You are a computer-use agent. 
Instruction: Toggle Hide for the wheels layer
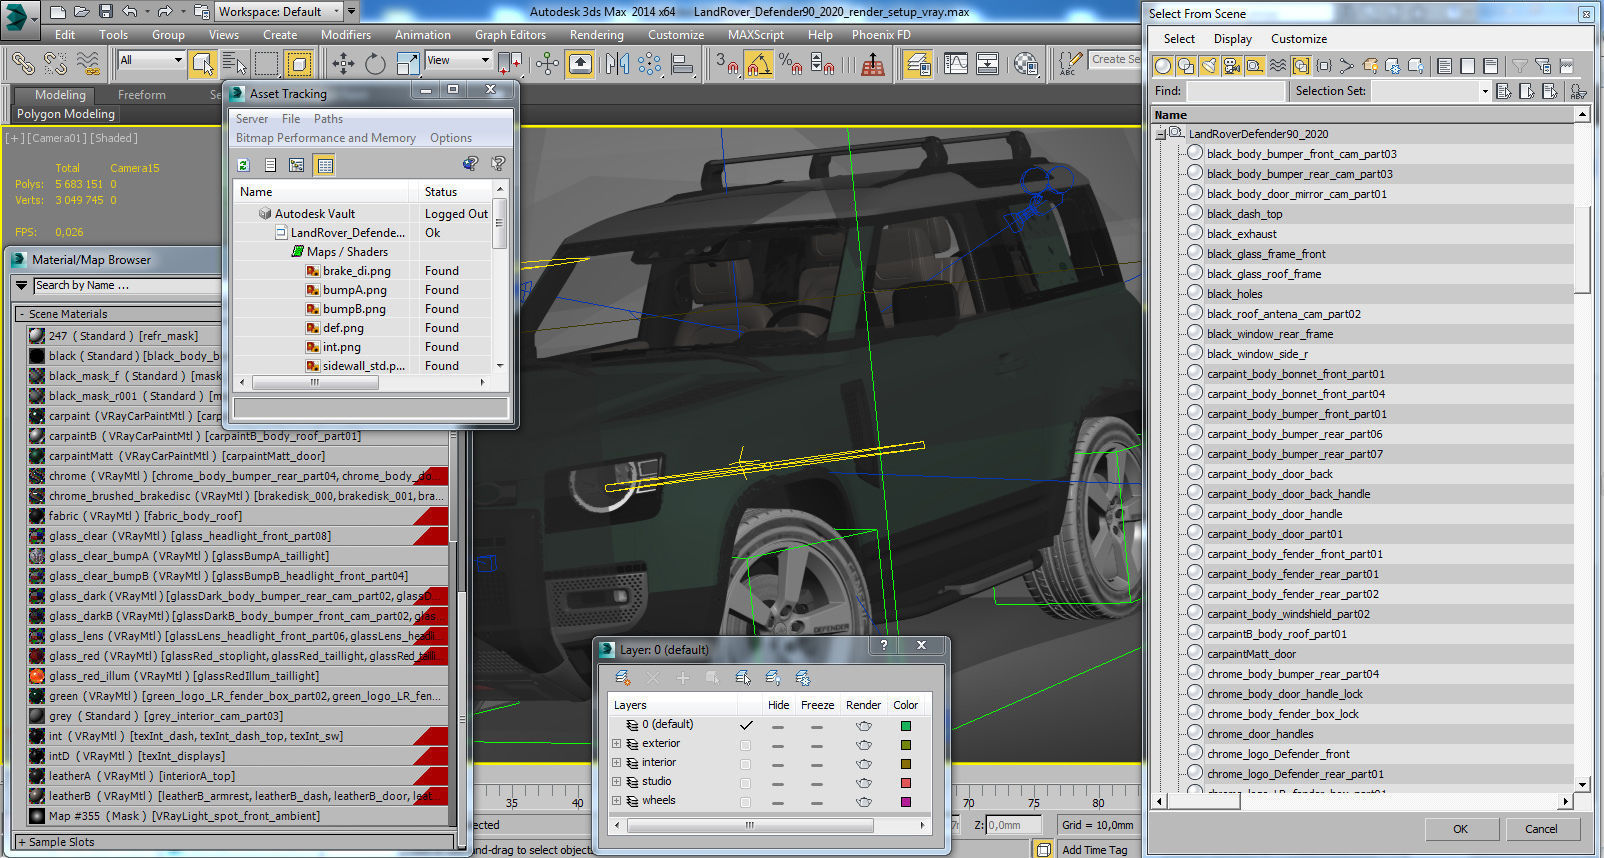(778, 802)
